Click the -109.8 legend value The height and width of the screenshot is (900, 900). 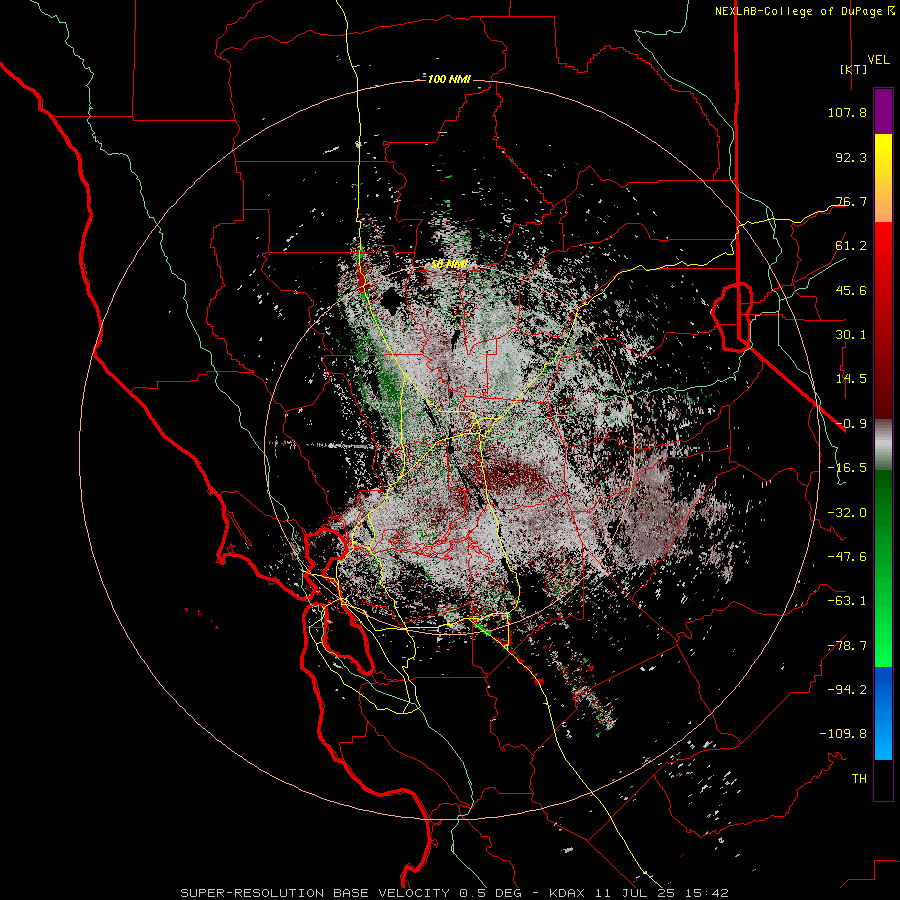coord(843,734)
